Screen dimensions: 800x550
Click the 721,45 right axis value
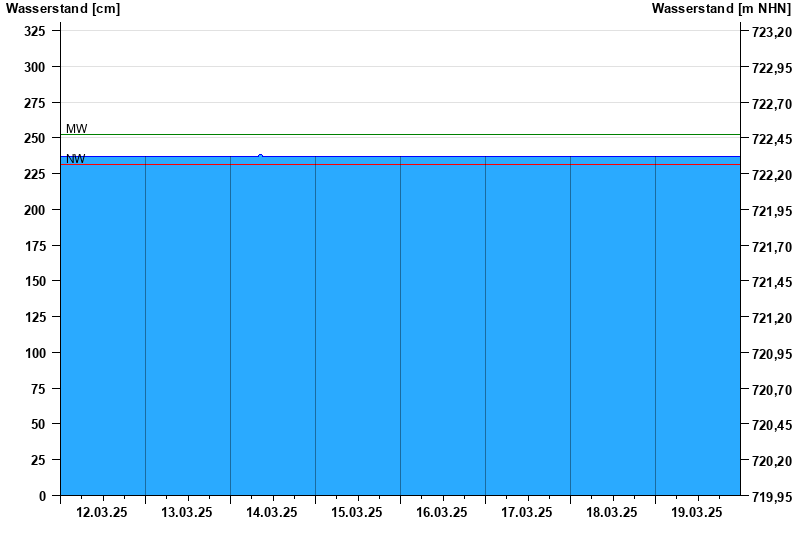(x=772, y=282)
